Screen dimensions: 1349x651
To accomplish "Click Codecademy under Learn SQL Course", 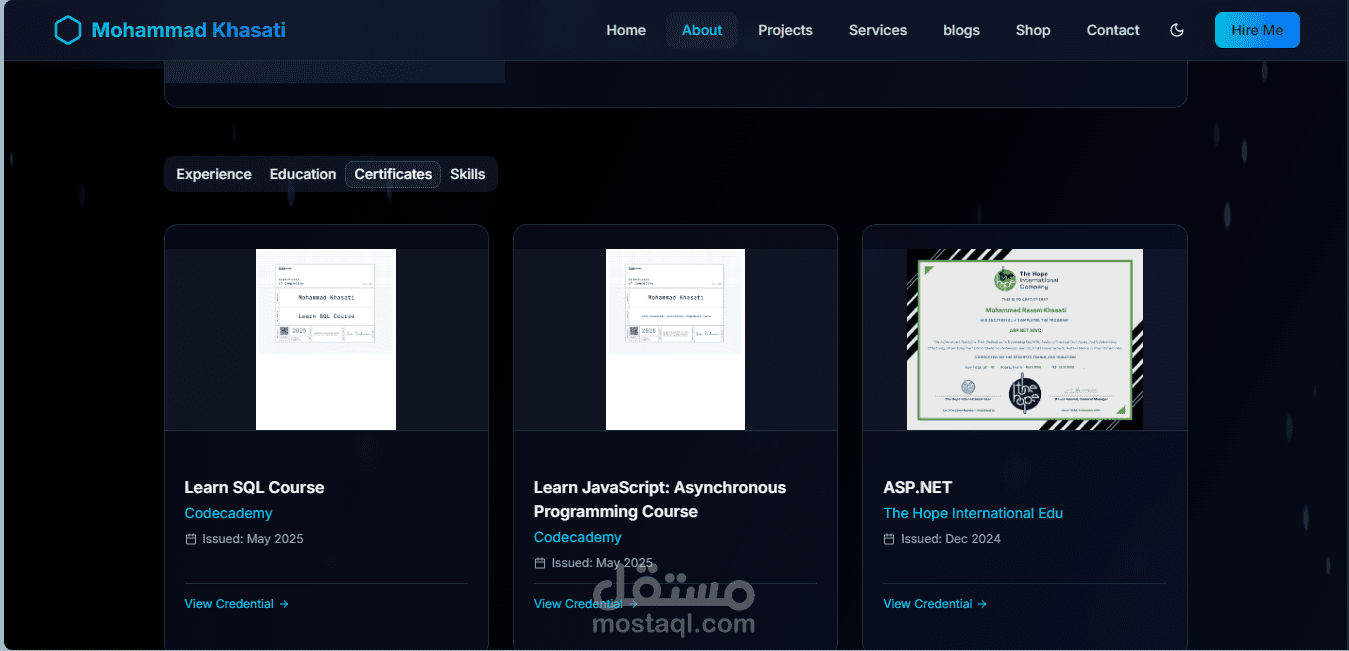I will point(228,513).
